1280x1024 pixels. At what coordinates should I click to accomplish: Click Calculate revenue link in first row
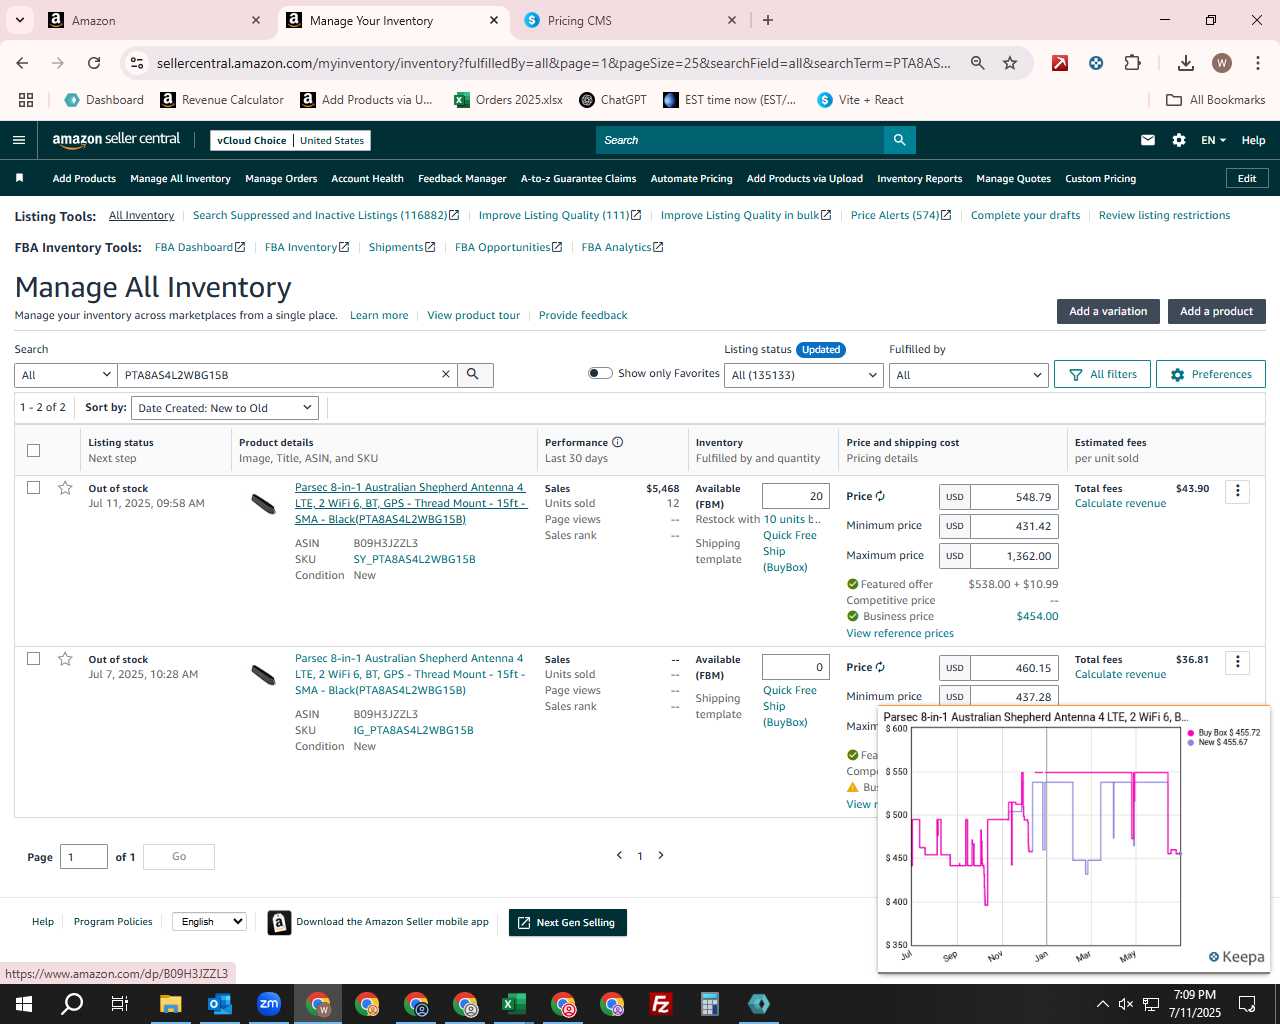point(1120,503)
